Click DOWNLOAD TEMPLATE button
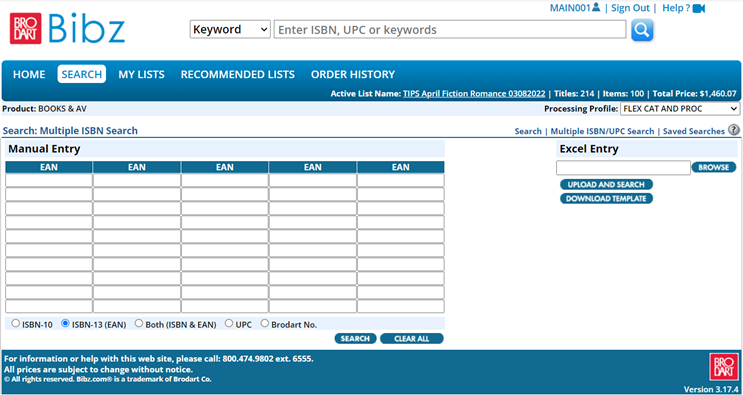Screen dimensions: 743x395 pyautogui.click(x=606, y=198)
